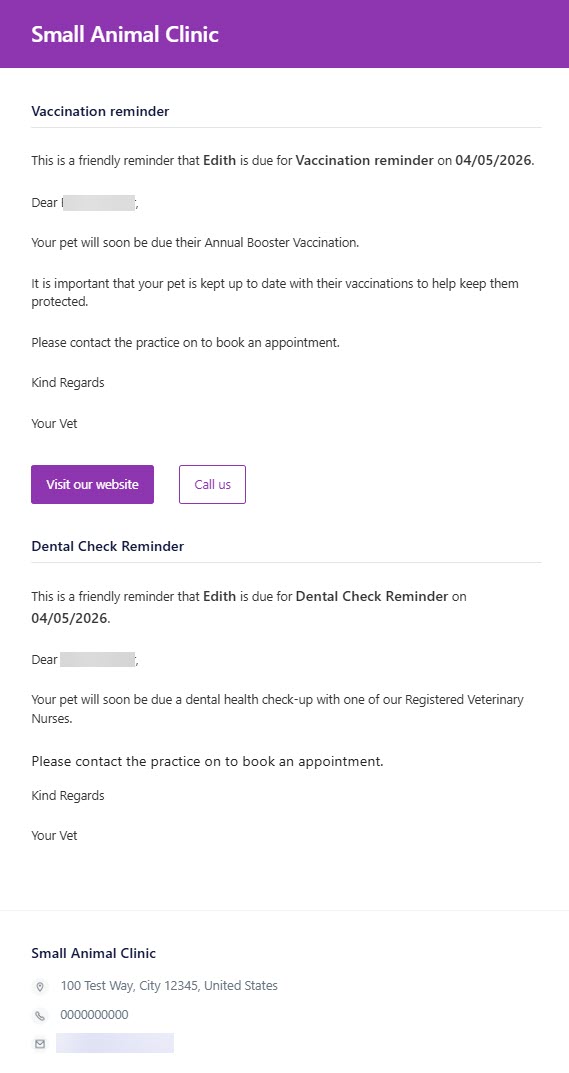
Task: Click the purple header banner
Action: (x=284, y=34)
